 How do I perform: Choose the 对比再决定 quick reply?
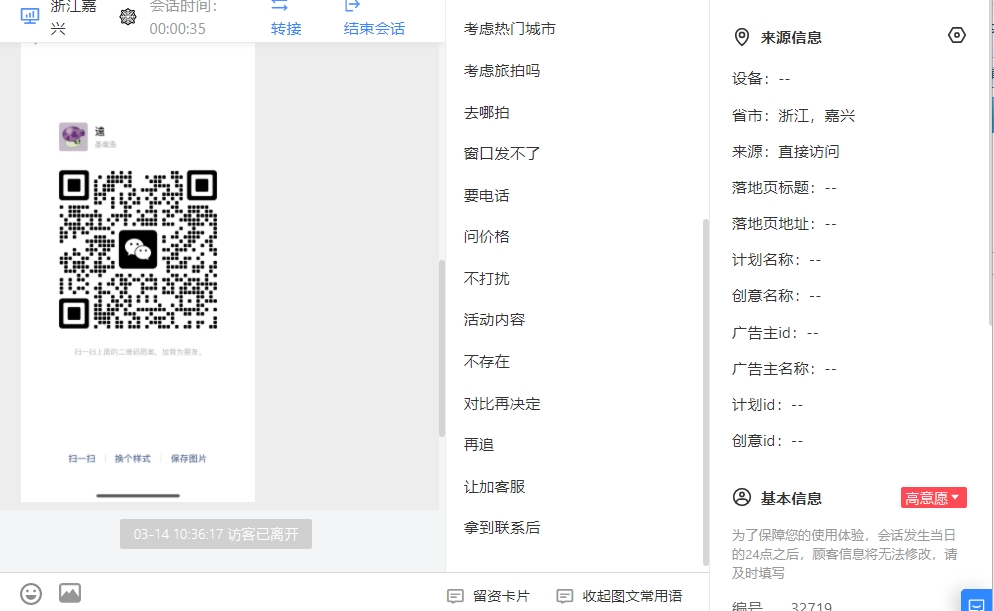(502, 404)
